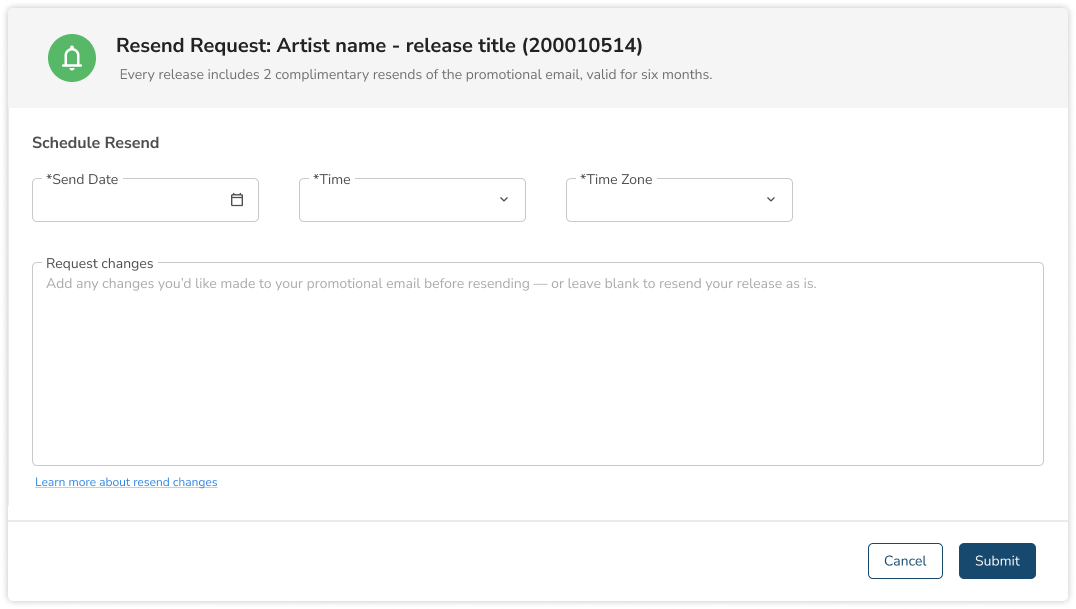Expand the Time Zone dropdown chevron
Image resolution: width=1076 pixels, height=609 pixels.
pyautogui.click(x=771, y=200)
